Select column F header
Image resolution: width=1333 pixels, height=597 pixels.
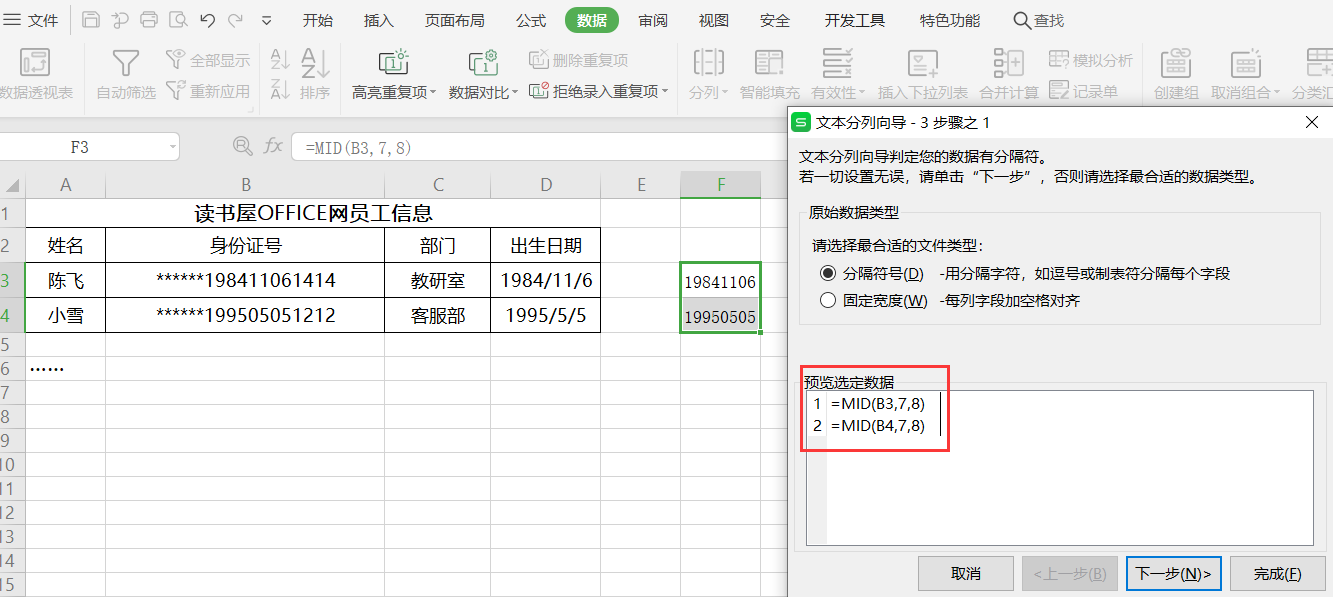[x=720, y=185]
